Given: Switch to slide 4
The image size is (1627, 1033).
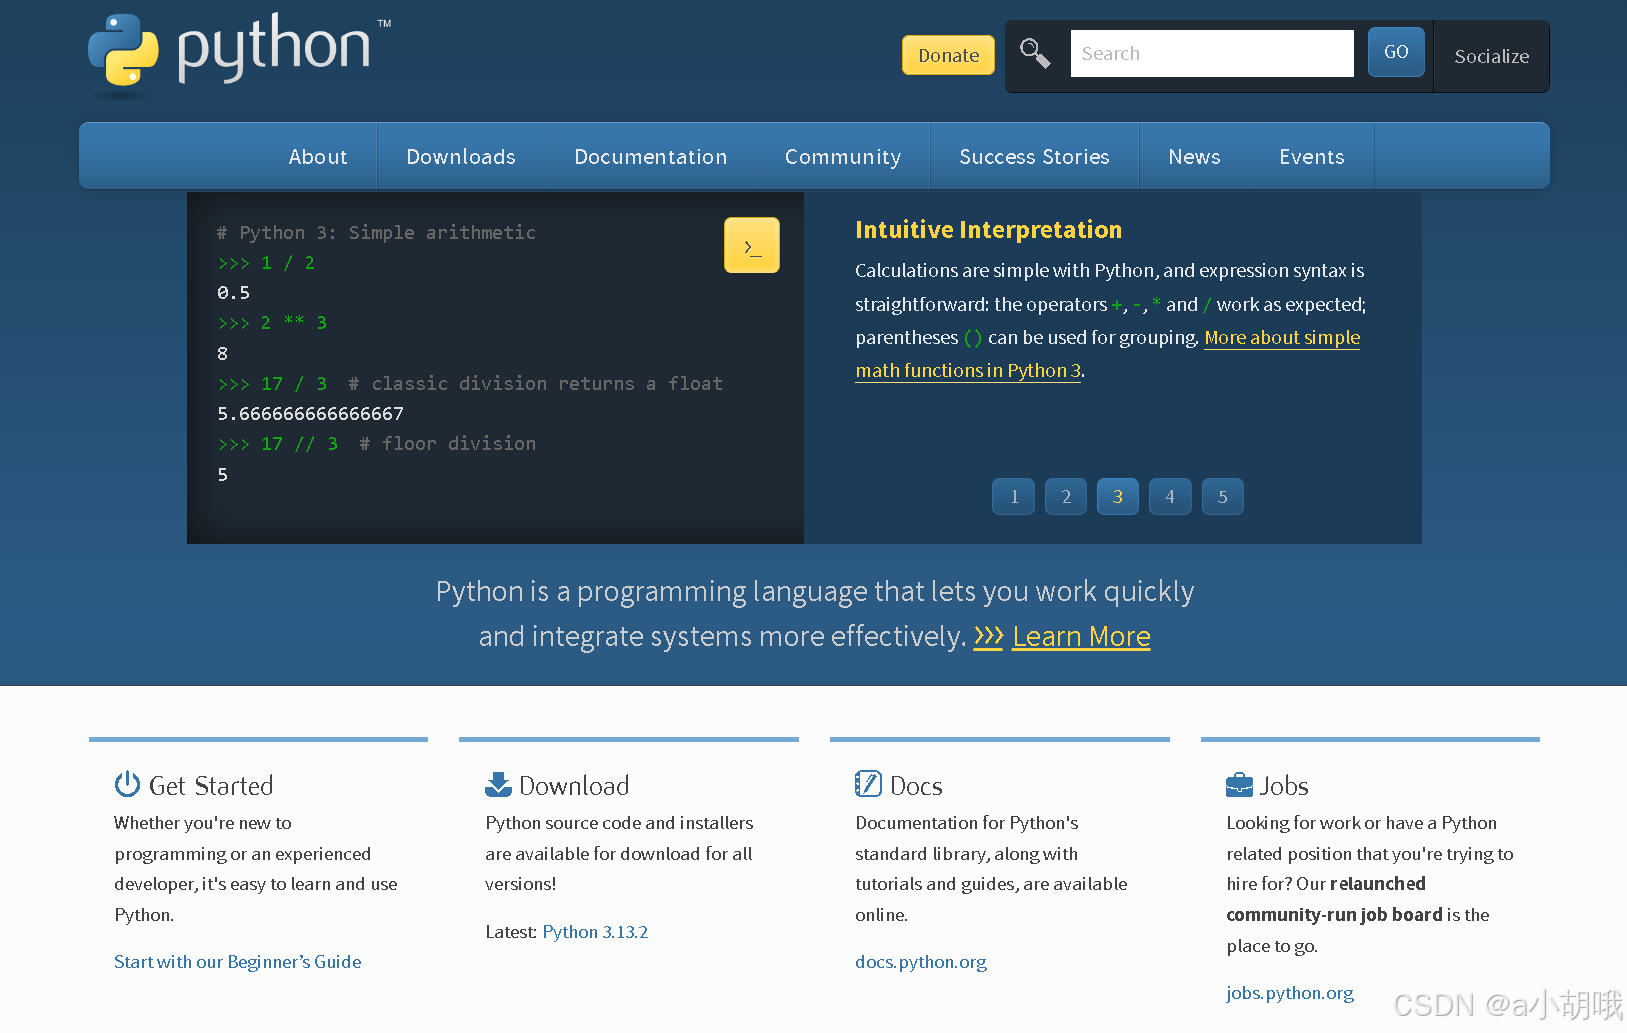Looking at the screenshot, I should tap(1170, 497).
